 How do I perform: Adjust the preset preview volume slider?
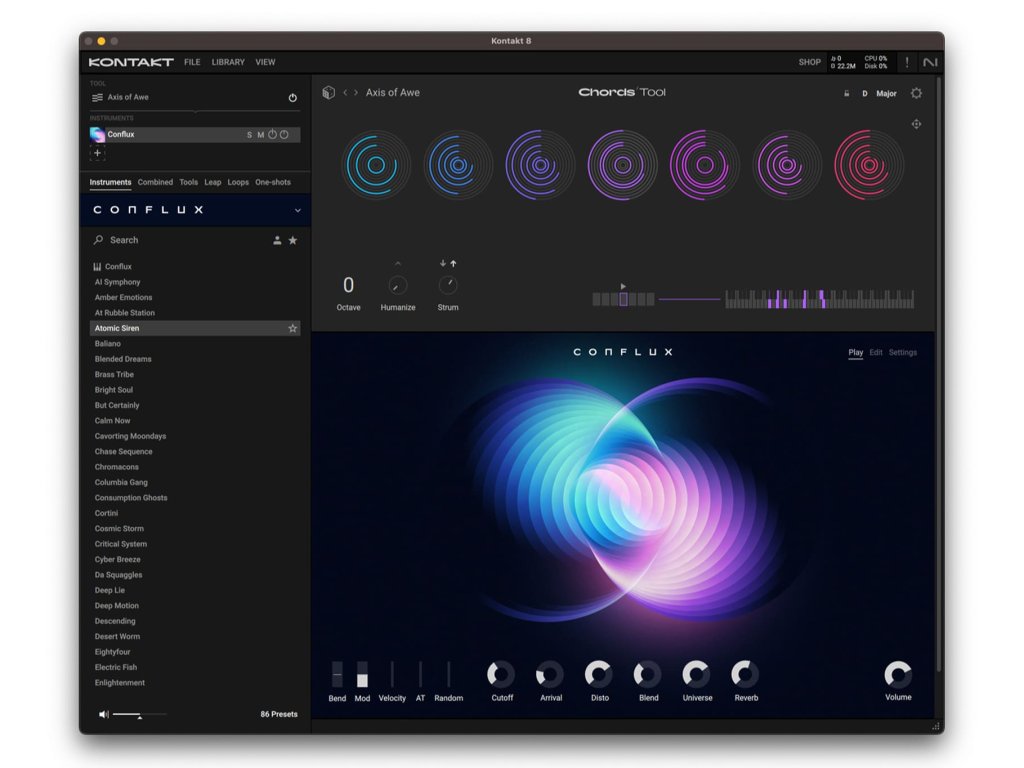pyautogui.click(x=139, y=714)
